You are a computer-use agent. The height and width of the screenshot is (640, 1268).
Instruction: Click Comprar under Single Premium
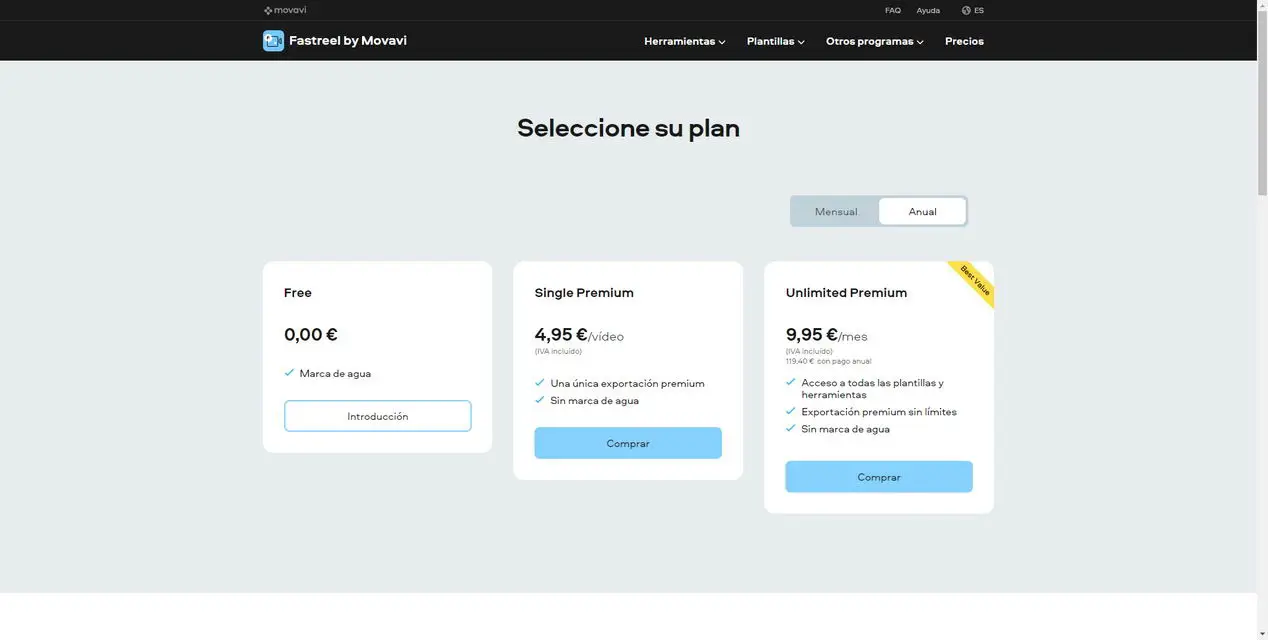(x=628, y=443)
